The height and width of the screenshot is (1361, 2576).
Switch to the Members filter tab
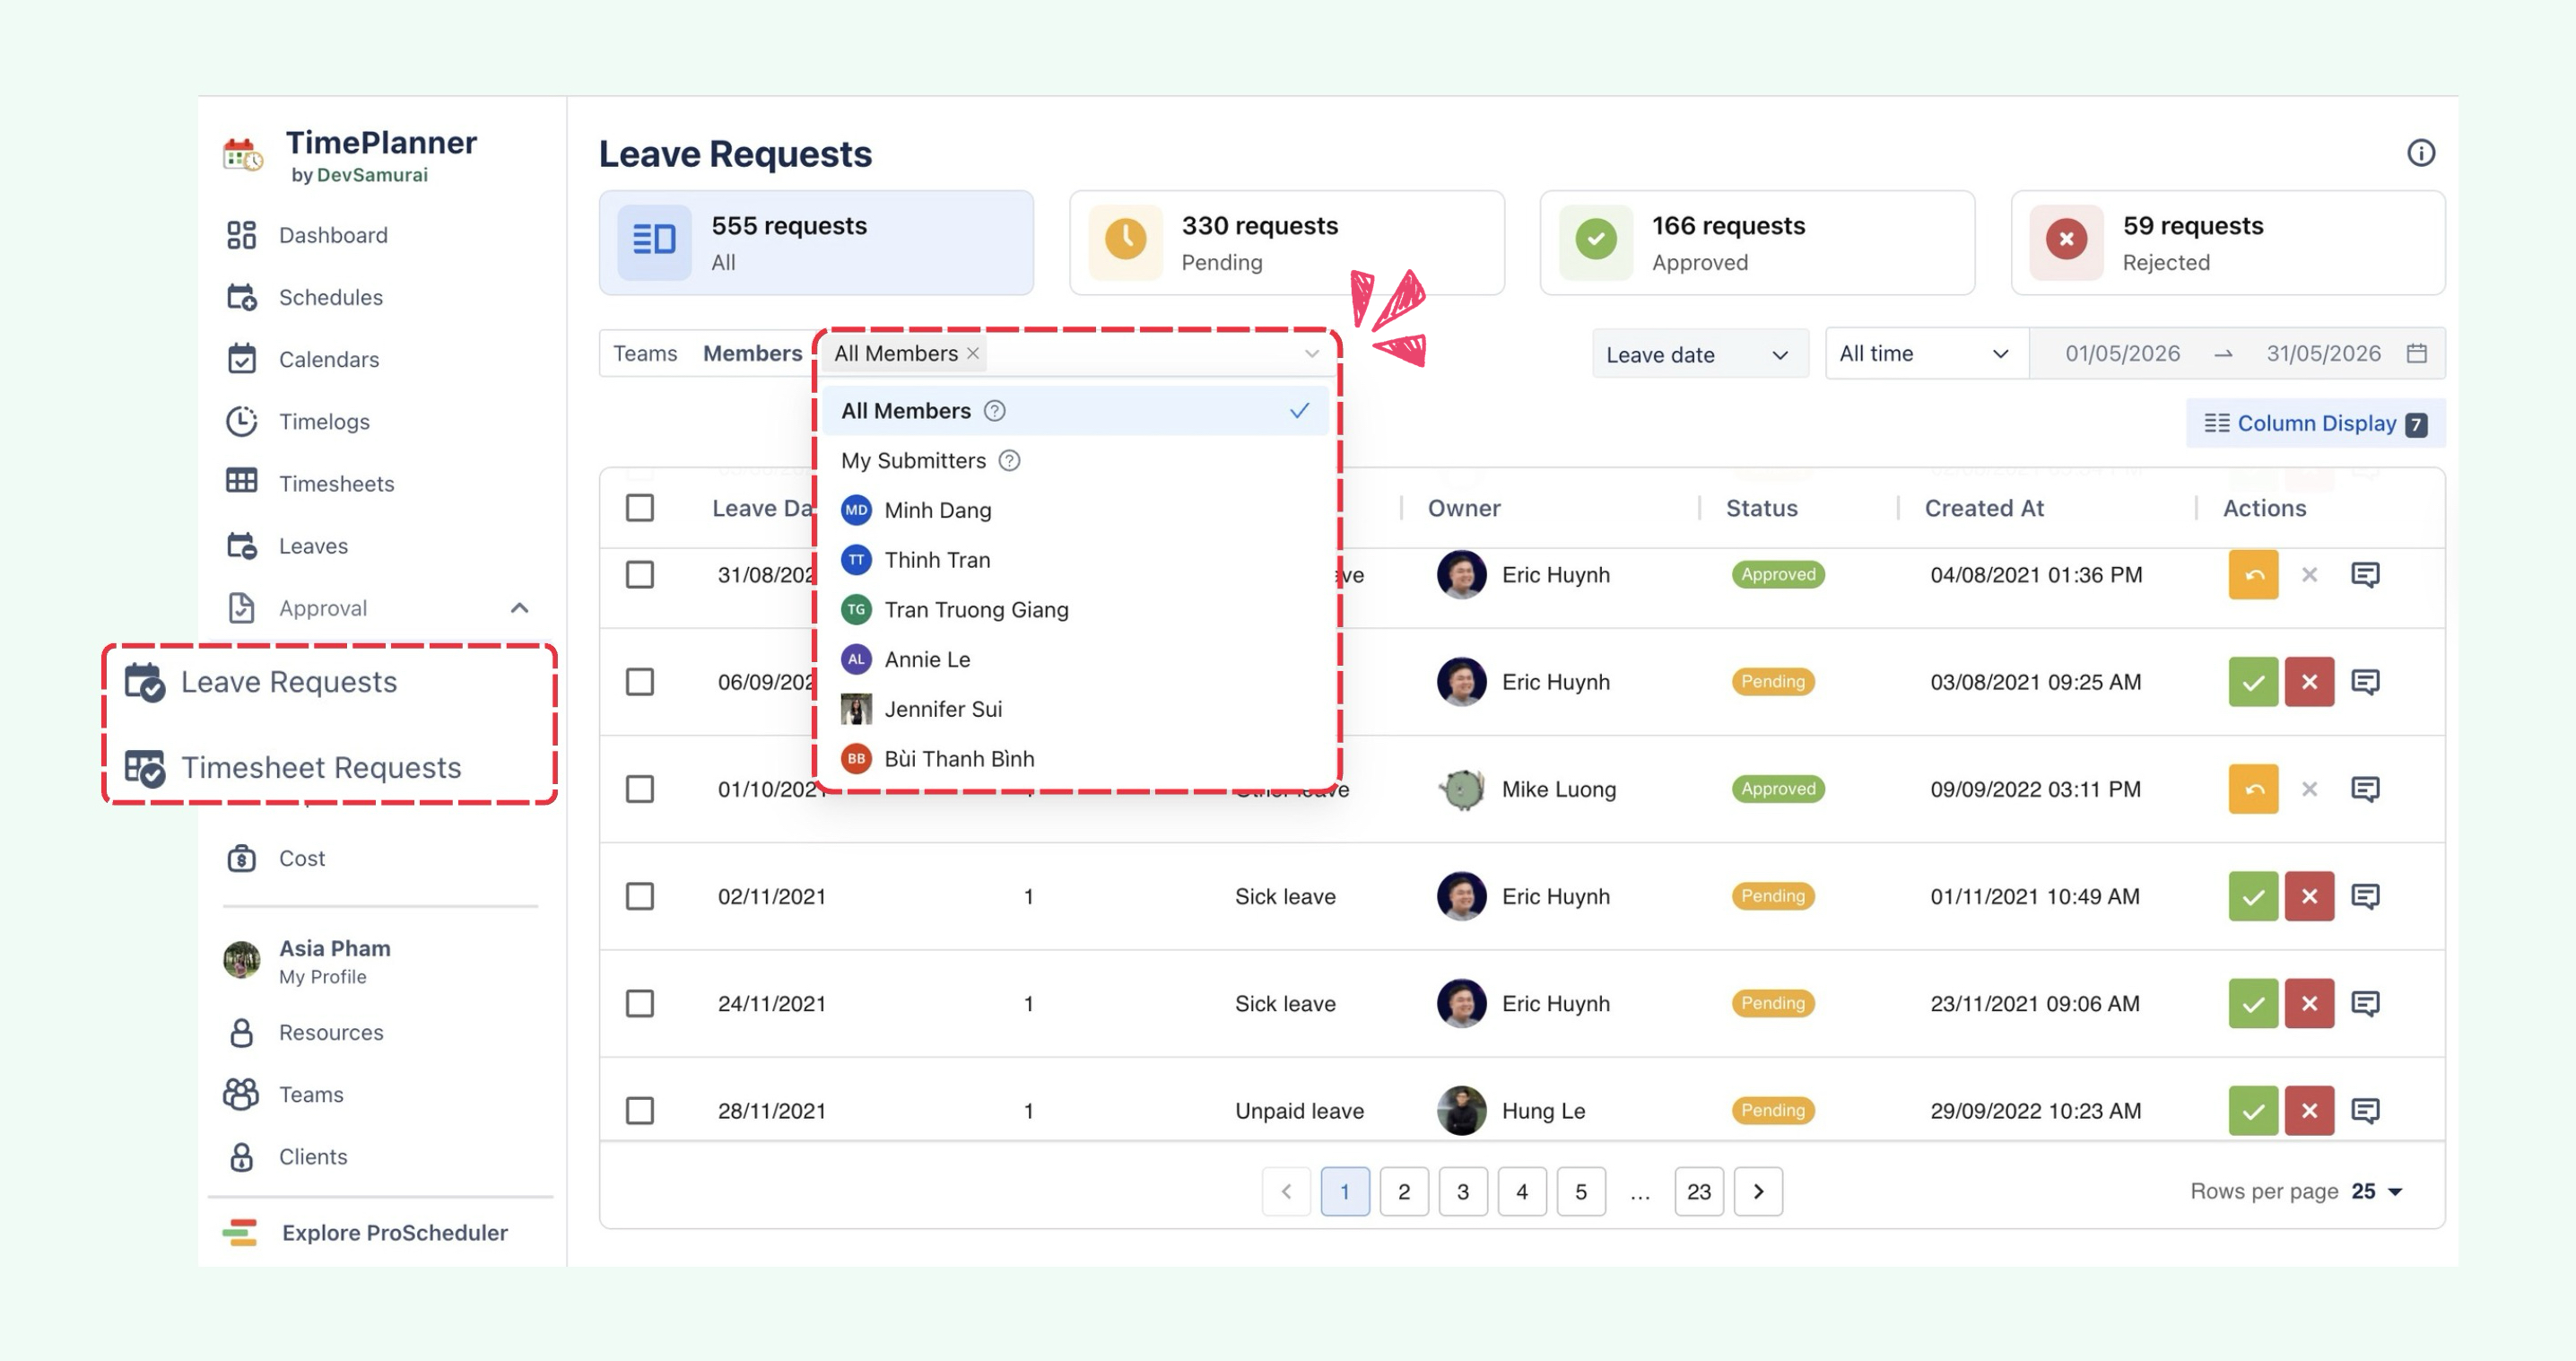[752, 353]
